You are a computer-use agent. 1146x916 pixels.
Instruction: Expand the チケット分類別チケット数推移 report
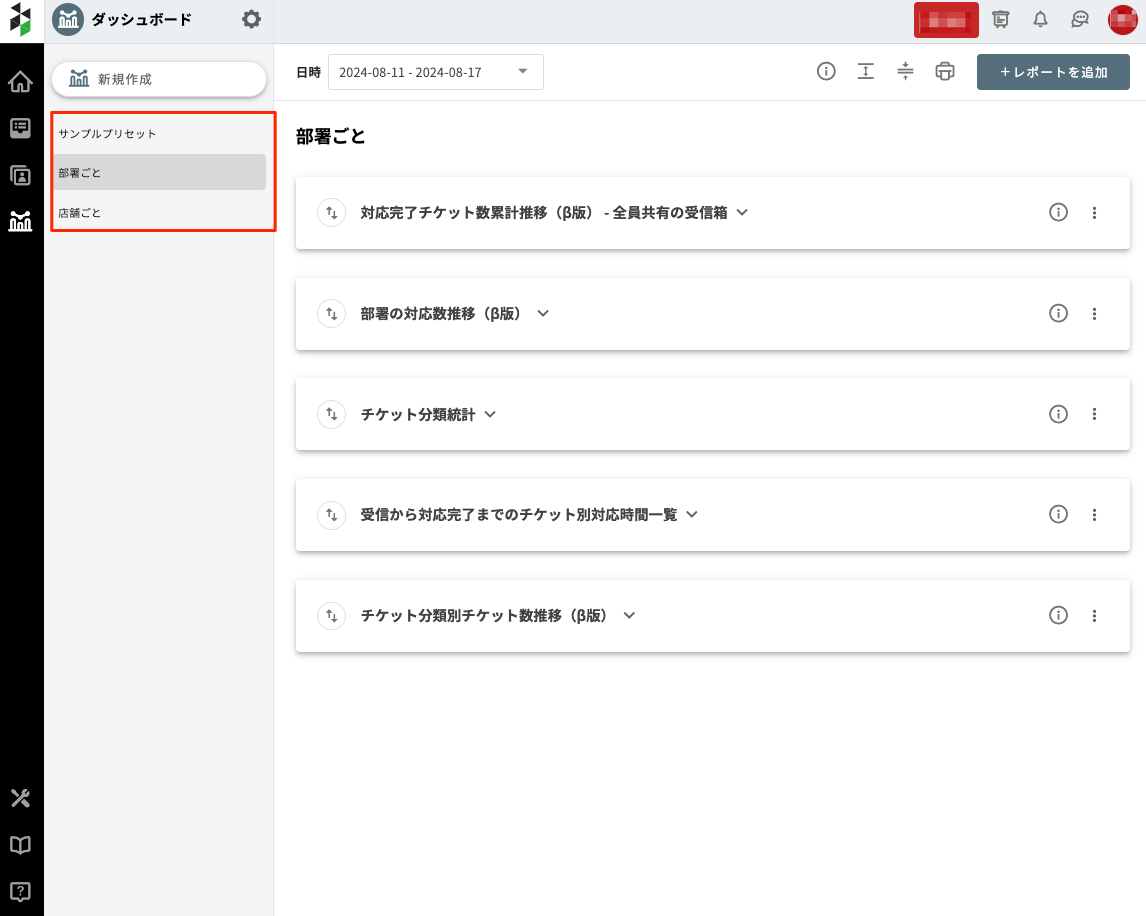[x=629, y=615]
